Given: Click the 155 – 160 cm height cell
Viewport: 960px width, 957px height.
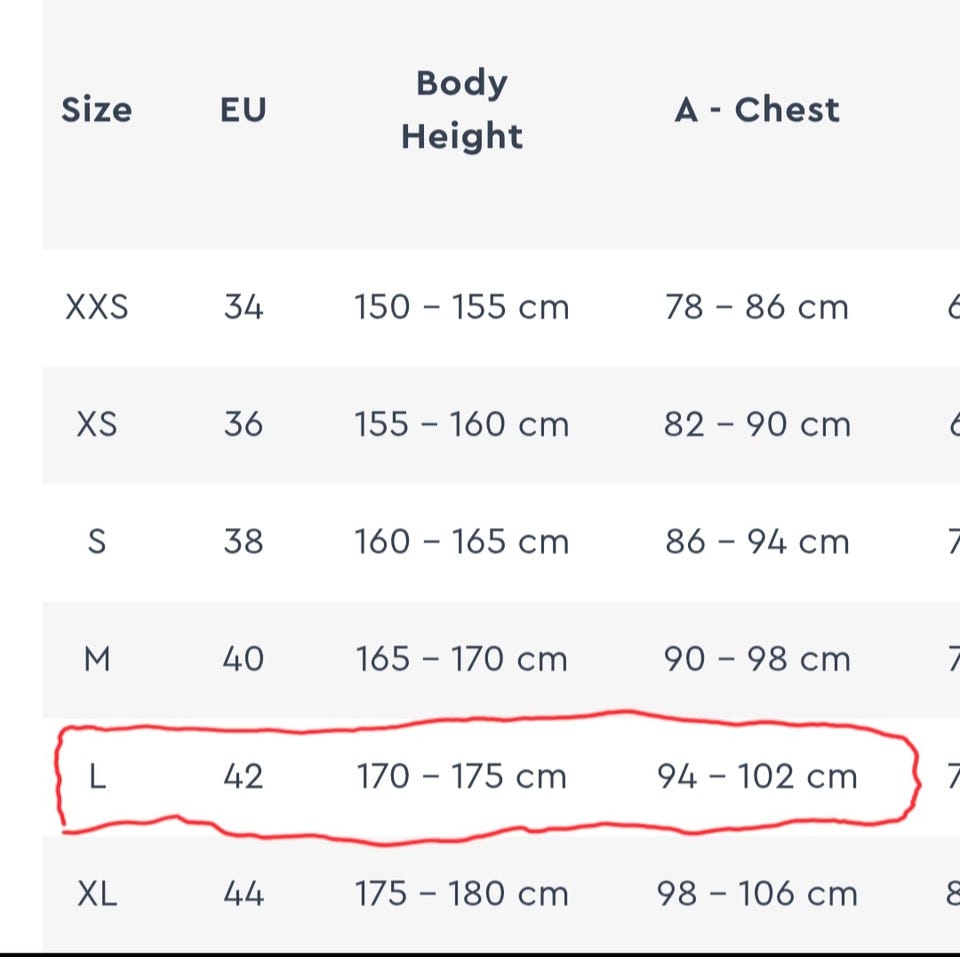Looking at the screenshot, I should click(x=462, y=424).
